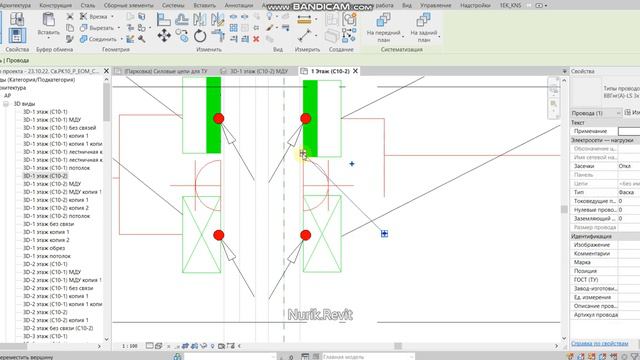
Task: Click the drawing area horizontal scrollbar thumb
Action: [398, 346]
